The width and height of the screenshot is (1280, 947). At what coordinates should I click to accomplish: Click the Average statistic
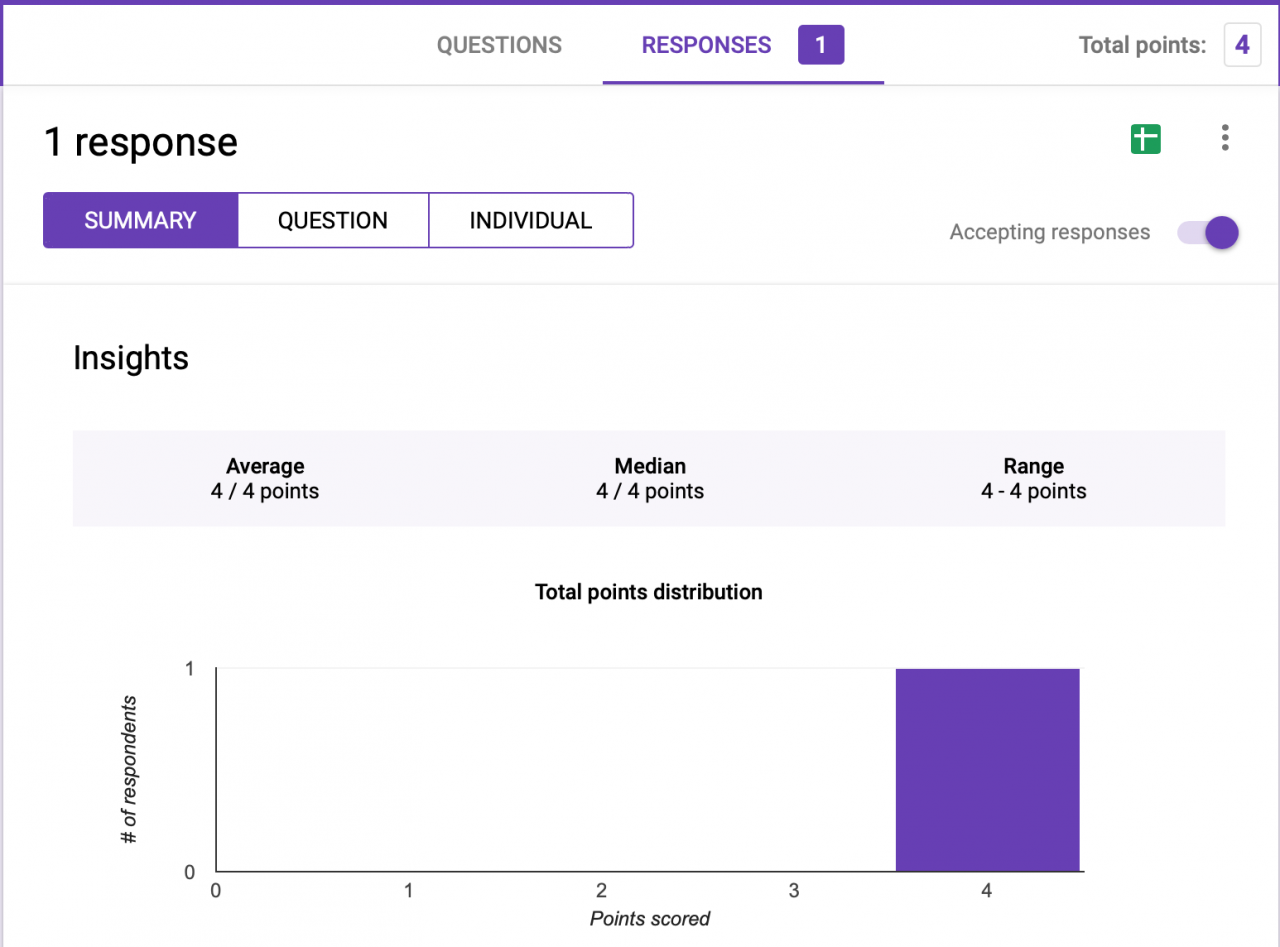[x=264, y=478]
